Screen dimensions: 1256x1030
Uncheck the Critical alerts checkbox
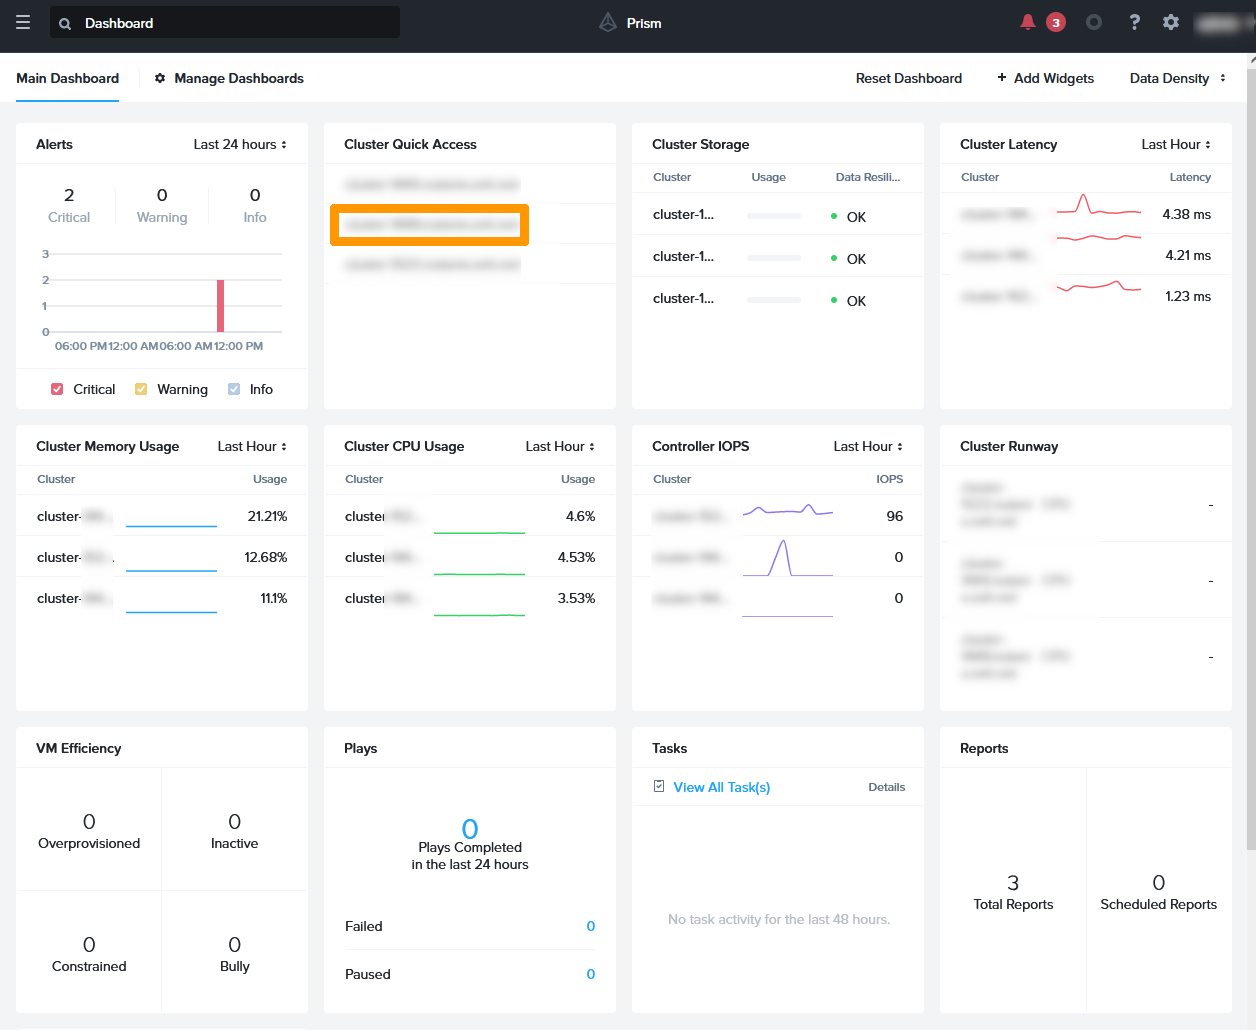(57, 389)
